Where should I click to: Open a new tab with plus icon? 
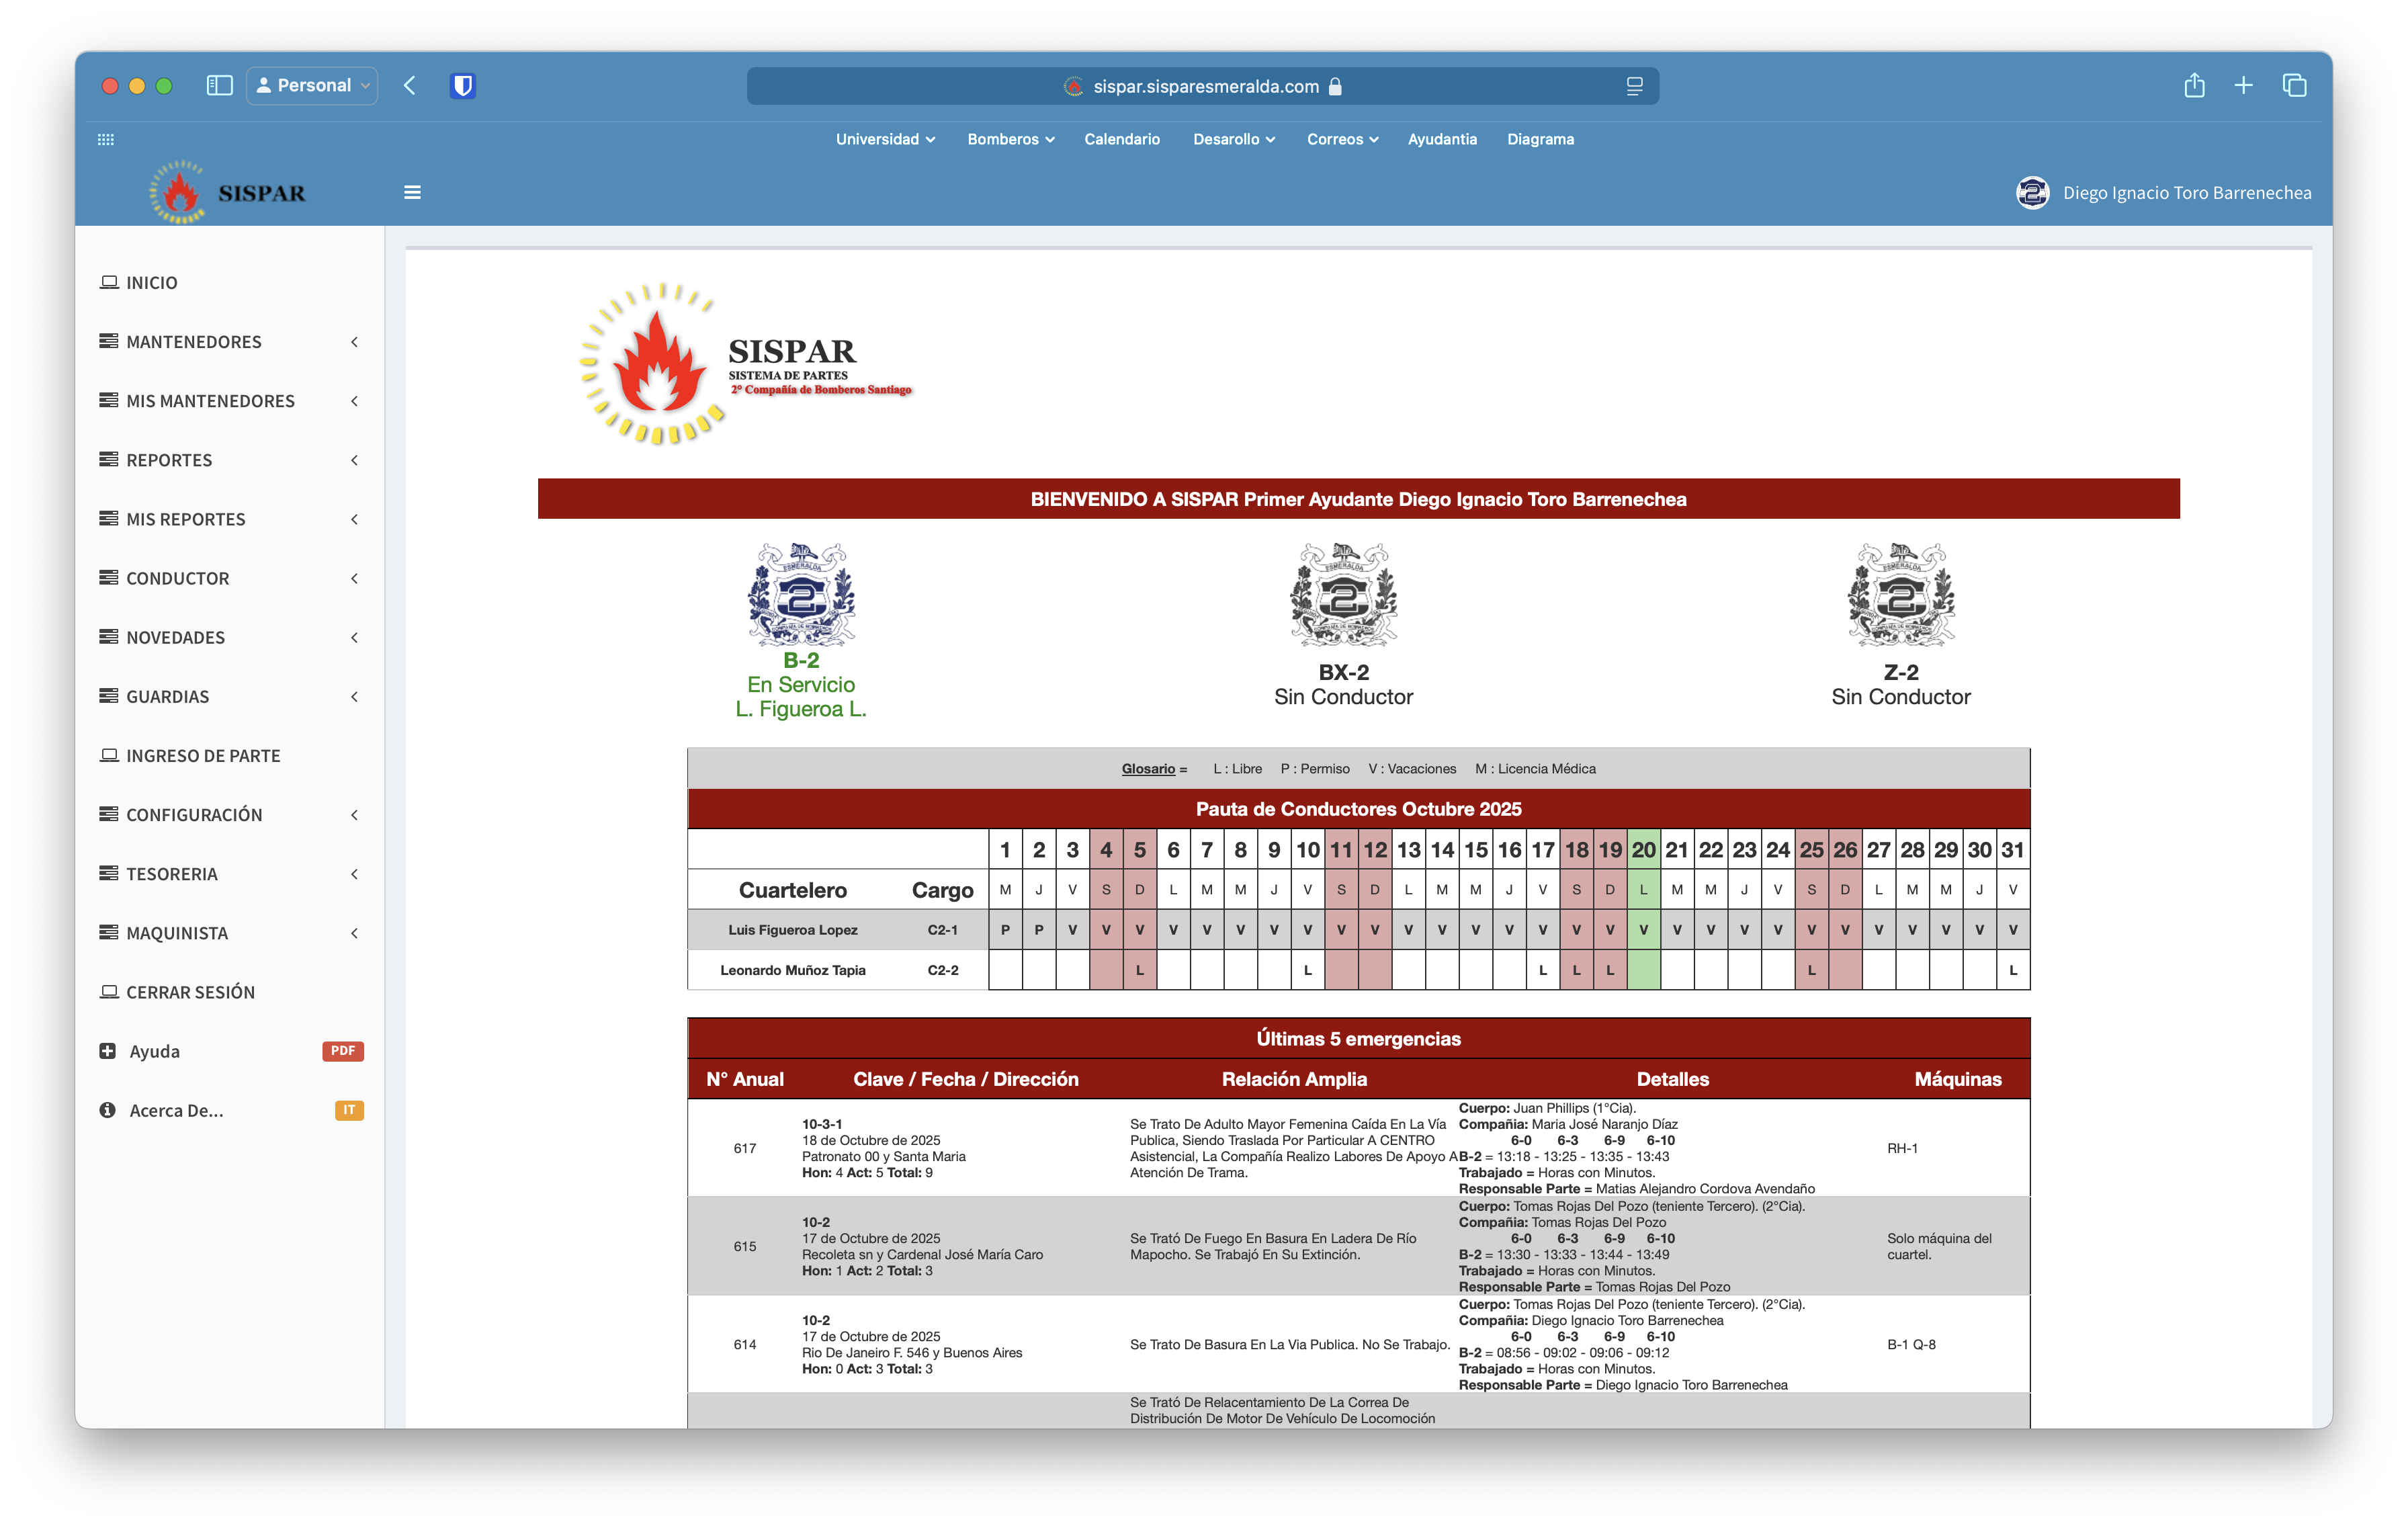[2243, 86]
